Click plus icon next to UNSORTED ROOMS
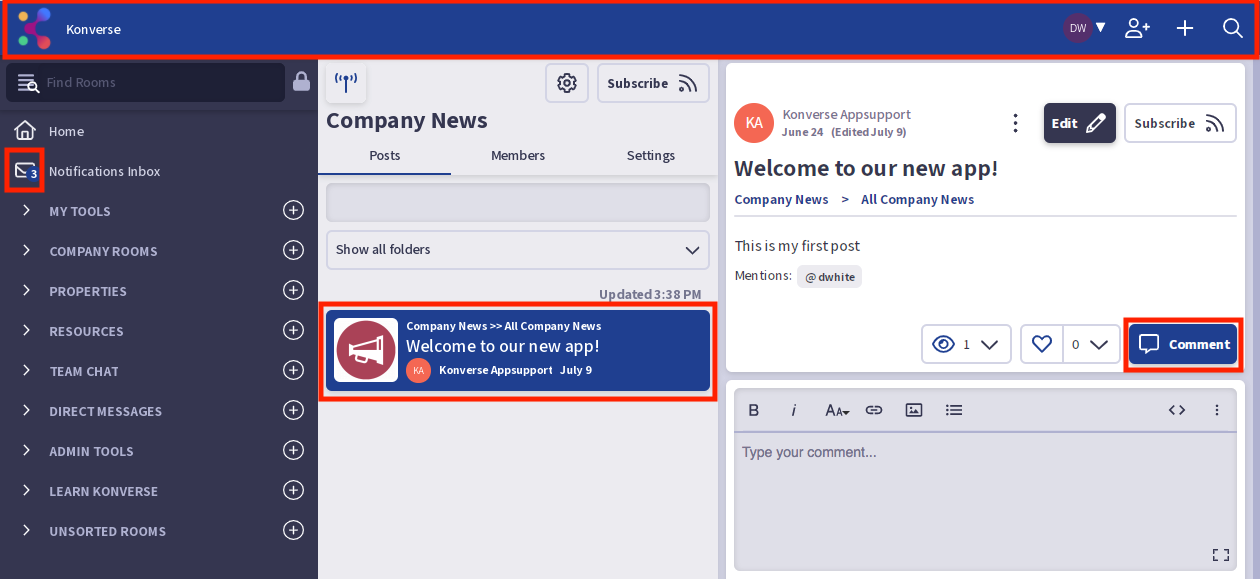 293,530
